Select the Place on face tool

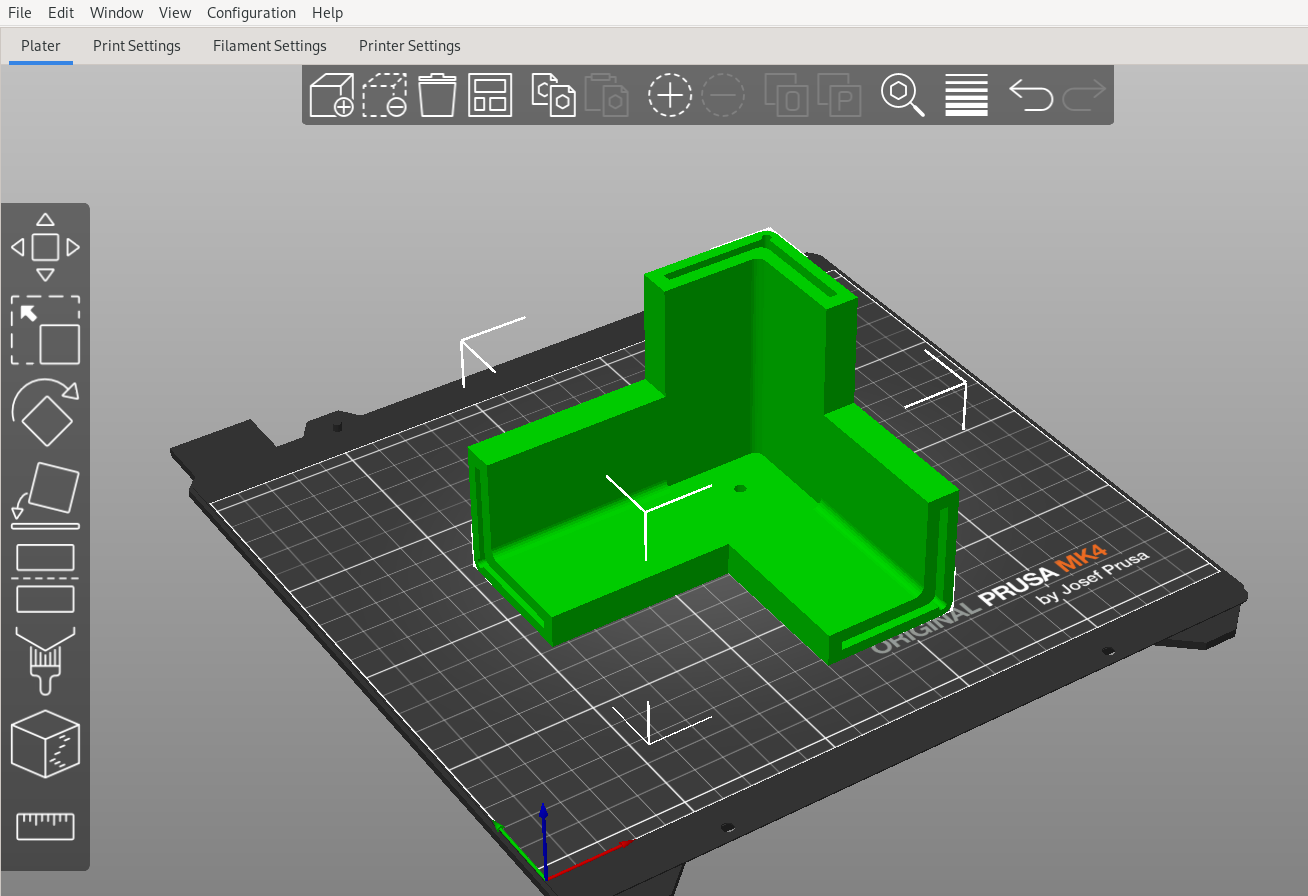click(45, 495)
